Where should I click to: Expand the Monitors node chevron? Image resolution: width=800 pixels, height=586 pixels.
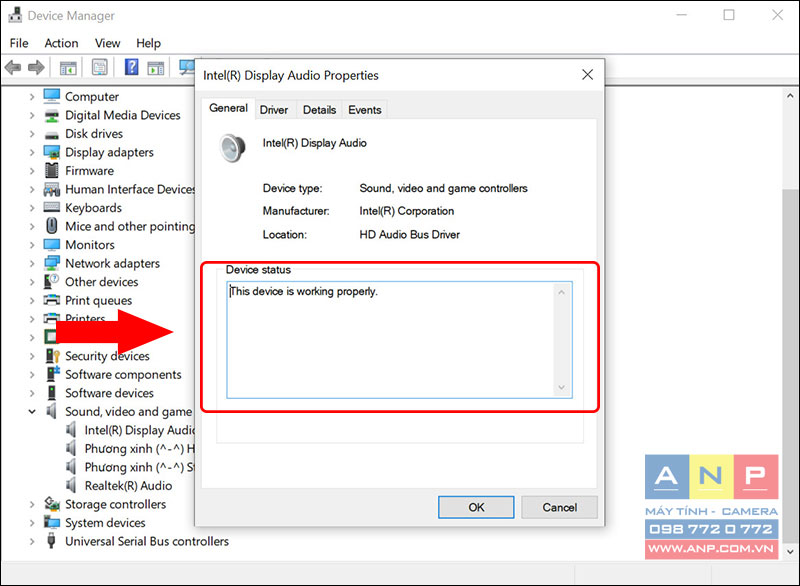[x=32, y=245]
